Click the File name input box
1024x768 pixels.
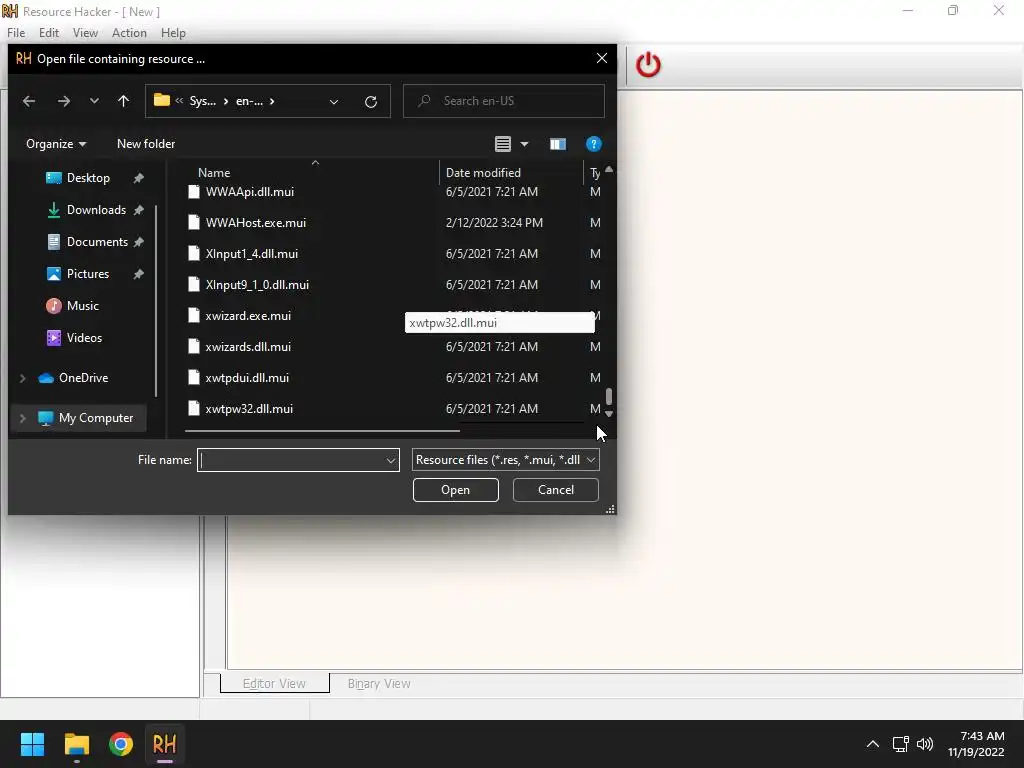tap(291, 460)
